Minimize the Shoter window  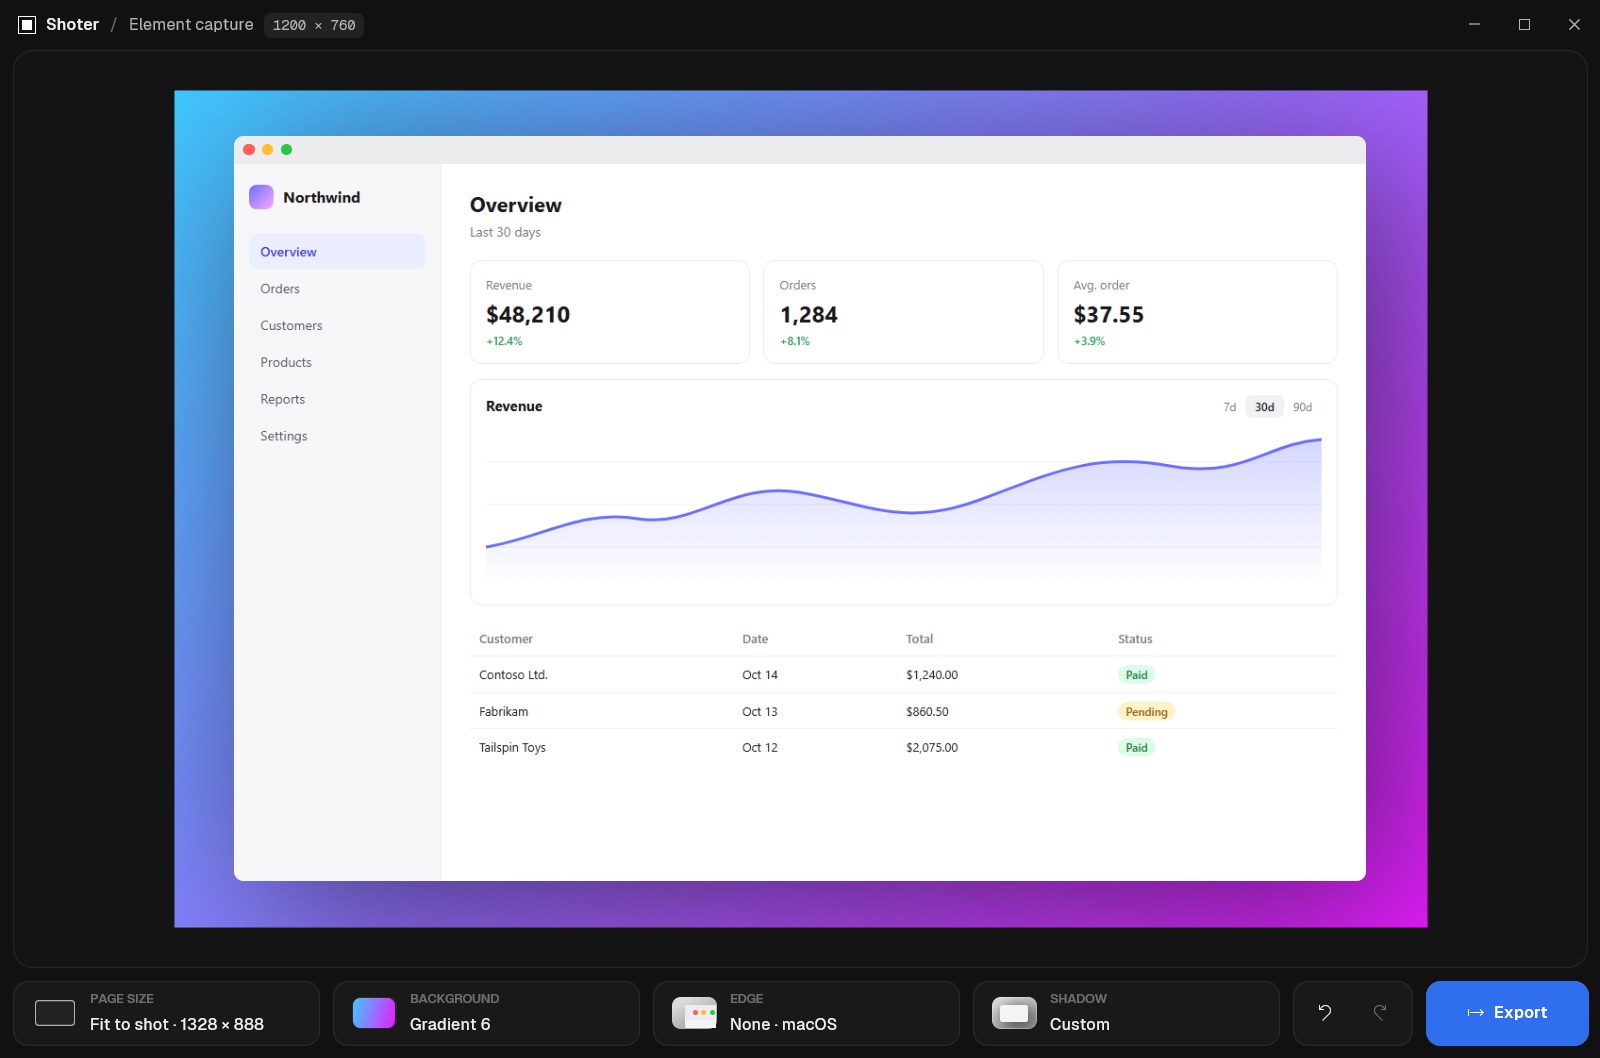tap(1474, 25)
